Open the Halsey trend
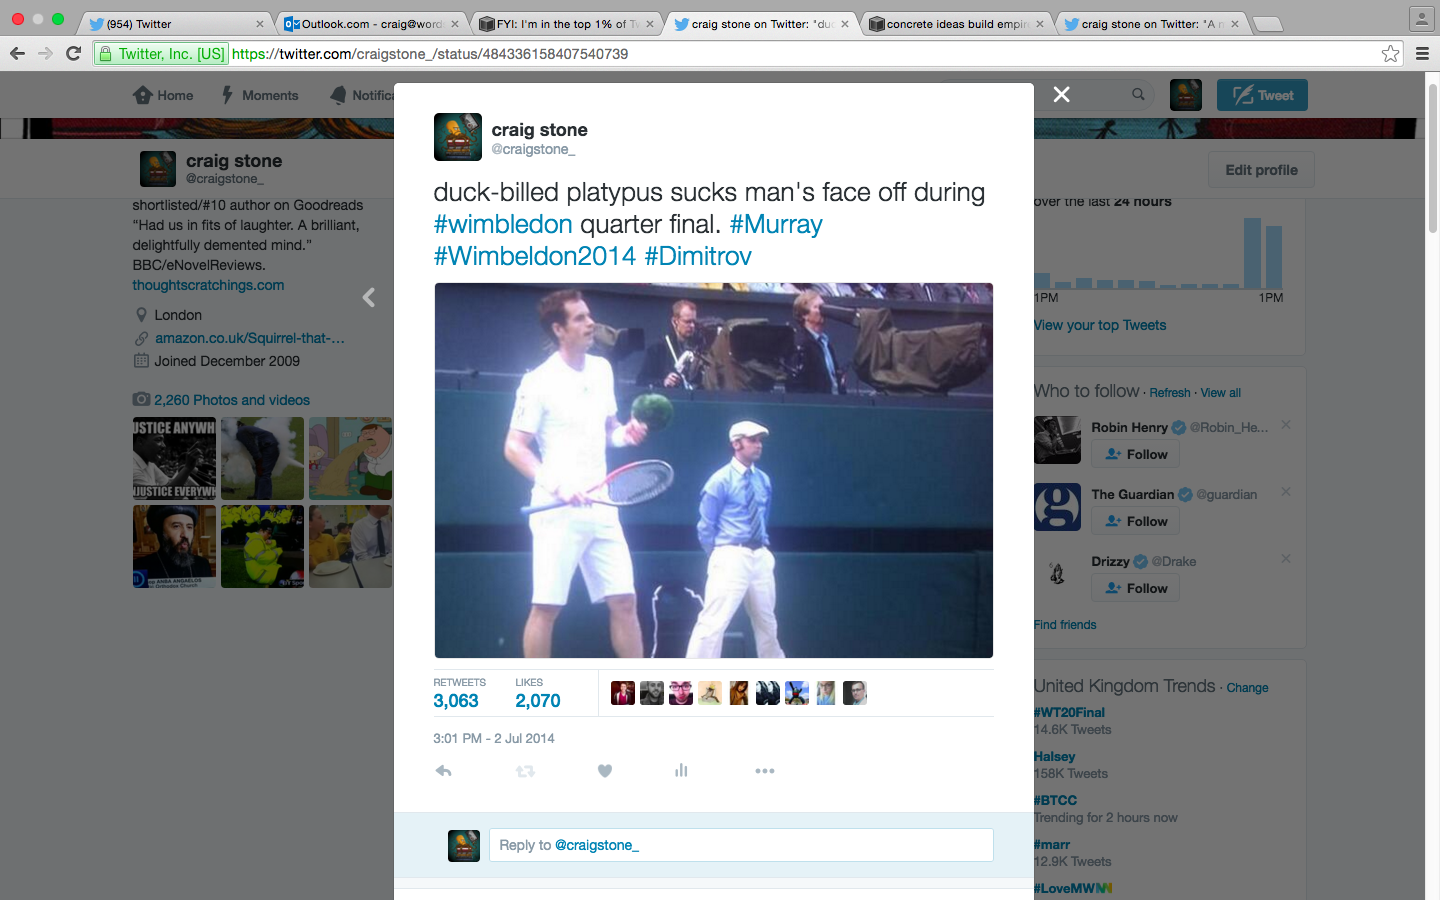1440x900 pixels. [1055, 757]
